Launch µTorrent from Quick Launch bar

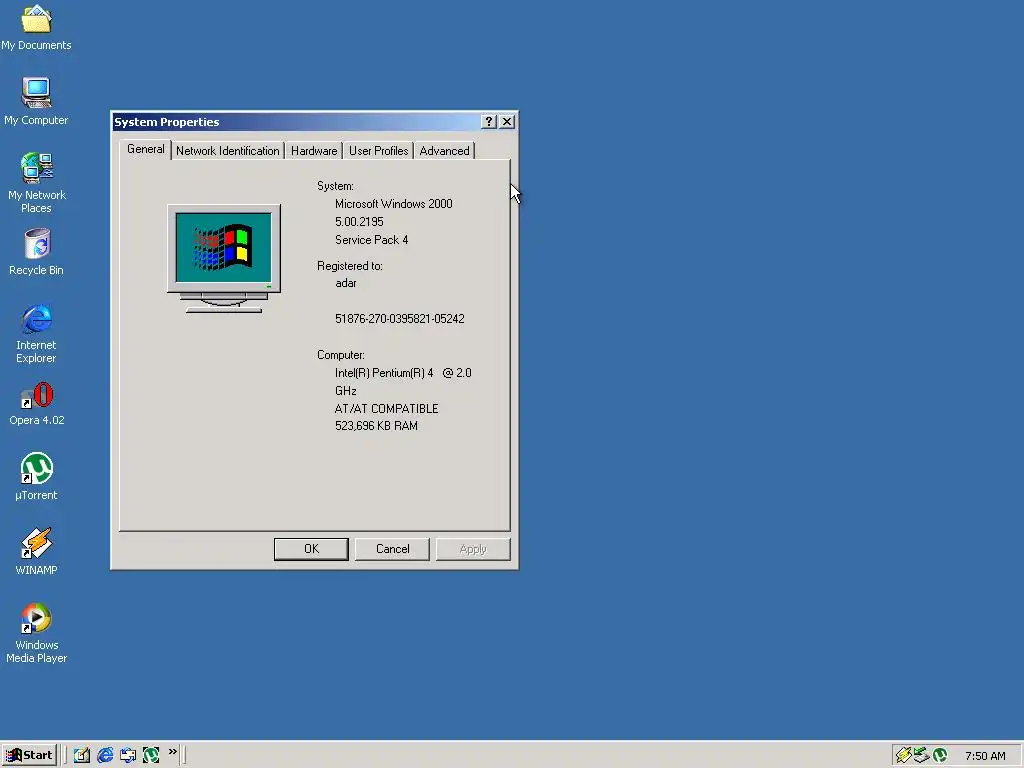pyautogui.click(x=151, y=755)
